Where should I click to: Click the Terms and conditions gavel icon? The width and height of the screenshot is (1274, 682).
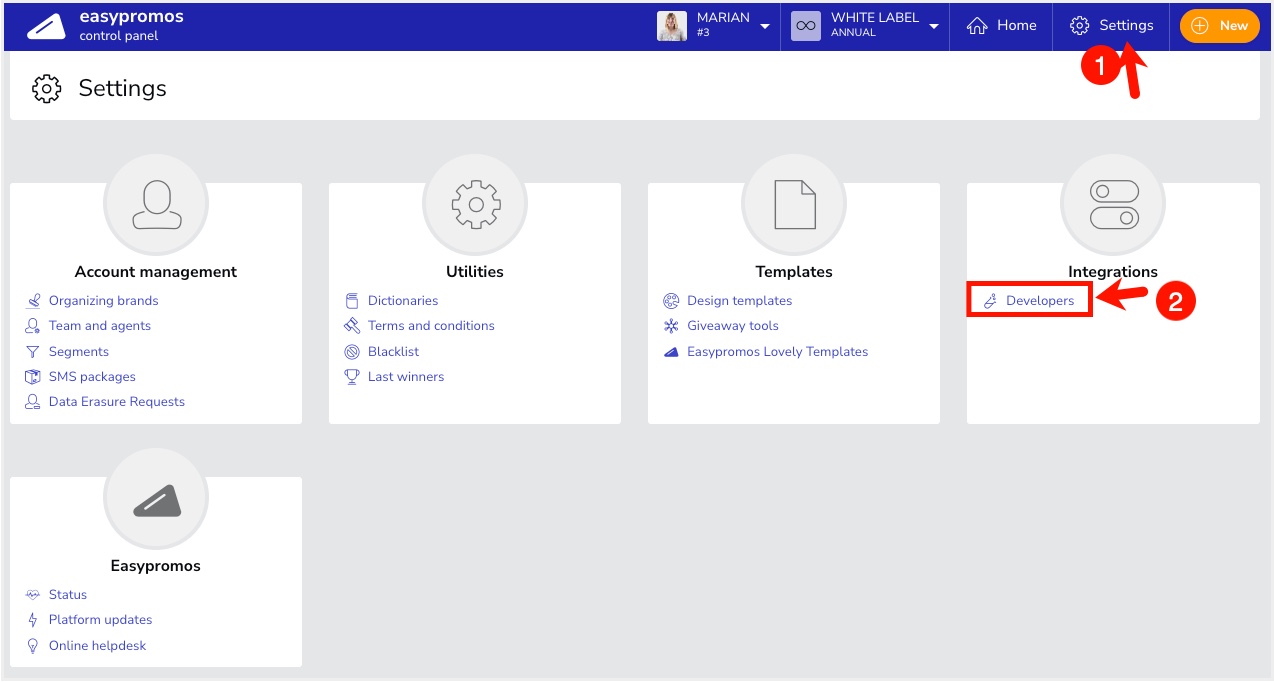coord(352,326)
